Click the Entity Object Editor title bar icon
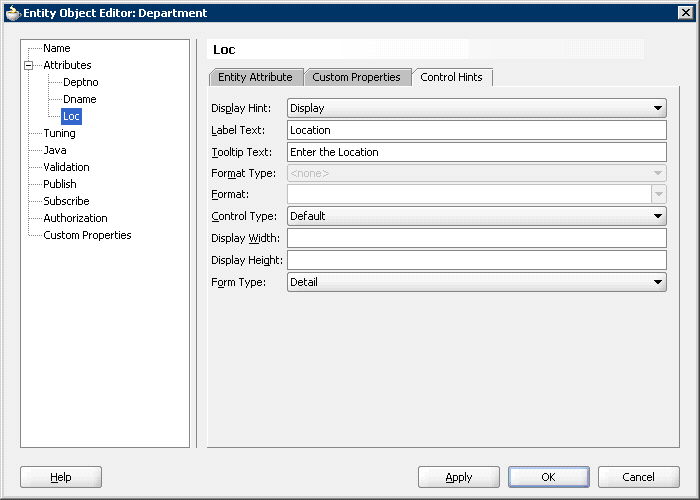Screen dimensions: 700x500 pos(13,13)
